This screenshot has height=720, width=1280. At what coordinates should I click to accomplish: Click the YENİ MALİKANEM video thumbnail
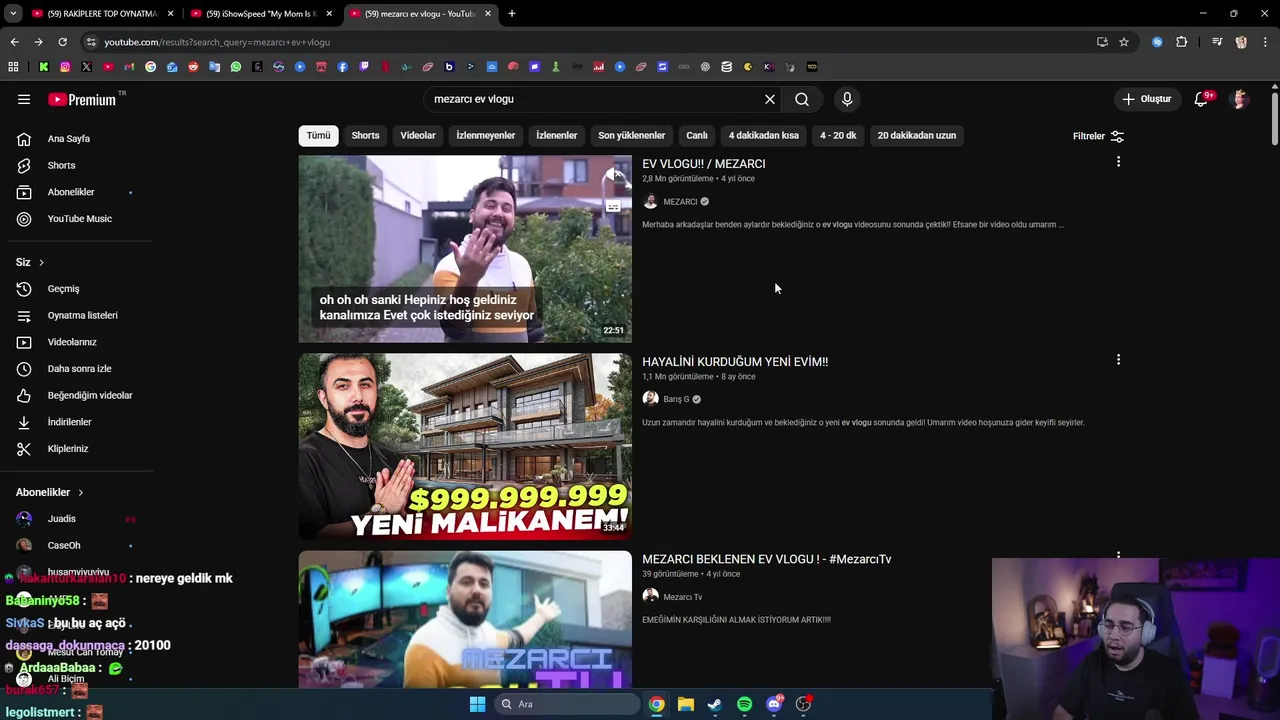pos(465,446)
